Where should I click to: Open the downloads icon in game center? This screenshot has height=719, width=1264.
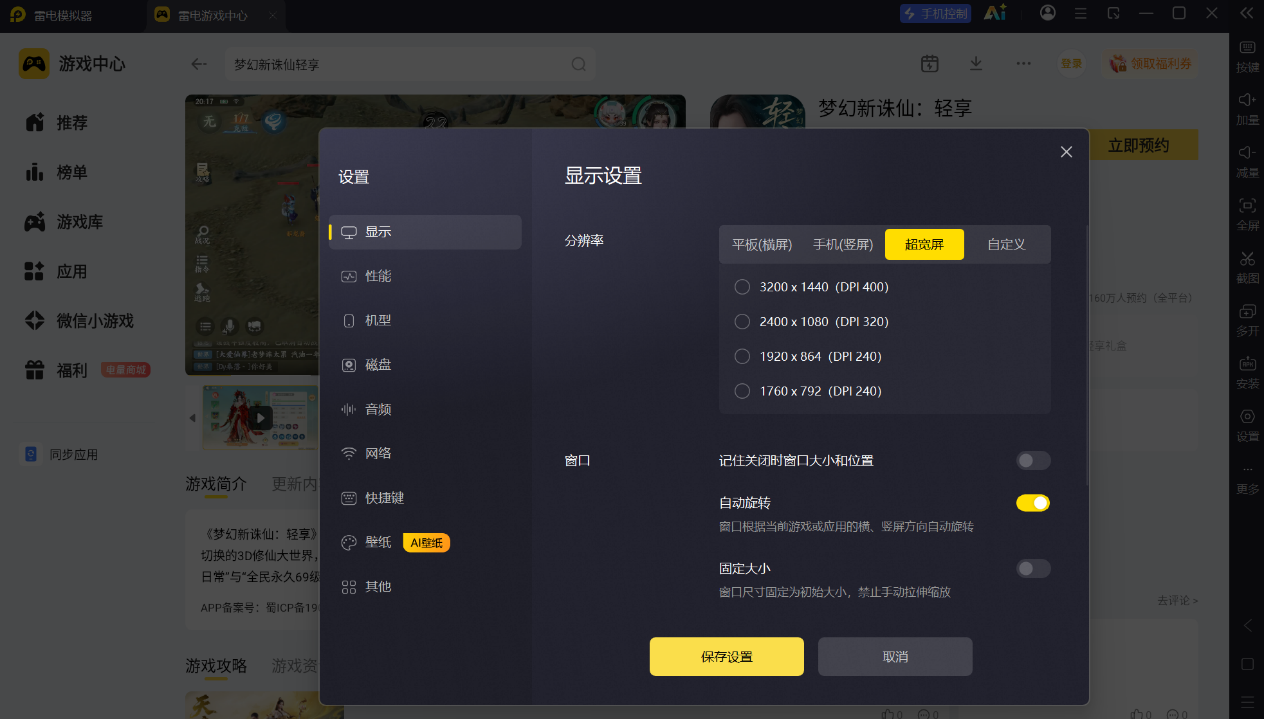pos(976,63)
